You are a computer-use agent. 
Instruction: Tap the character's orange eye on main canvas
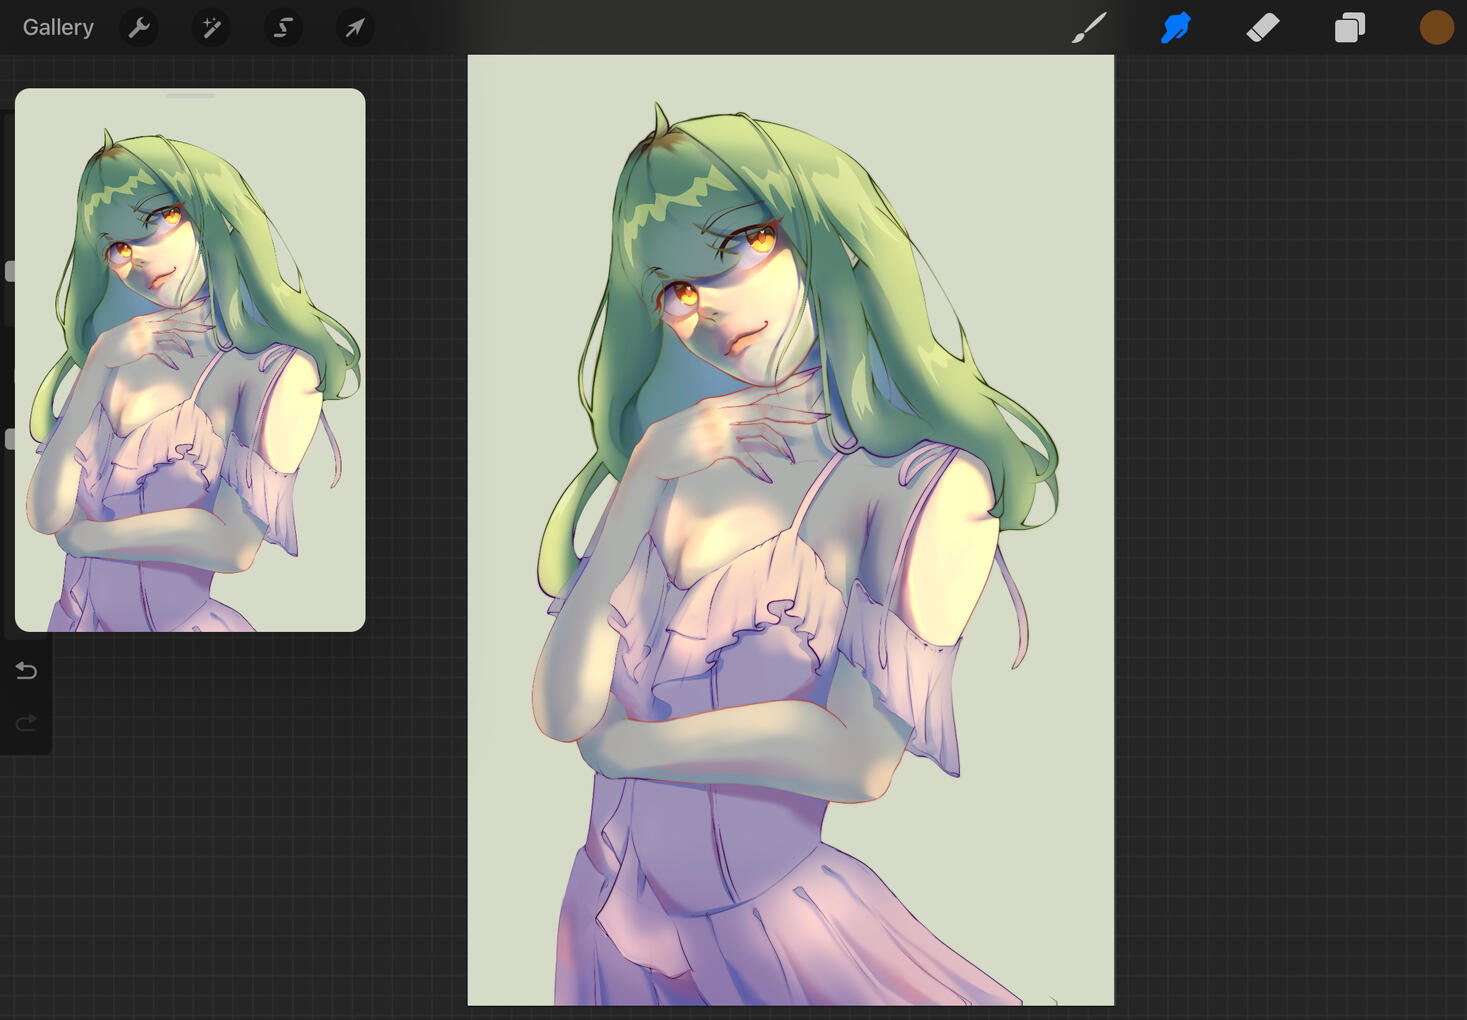pos(762,238)
